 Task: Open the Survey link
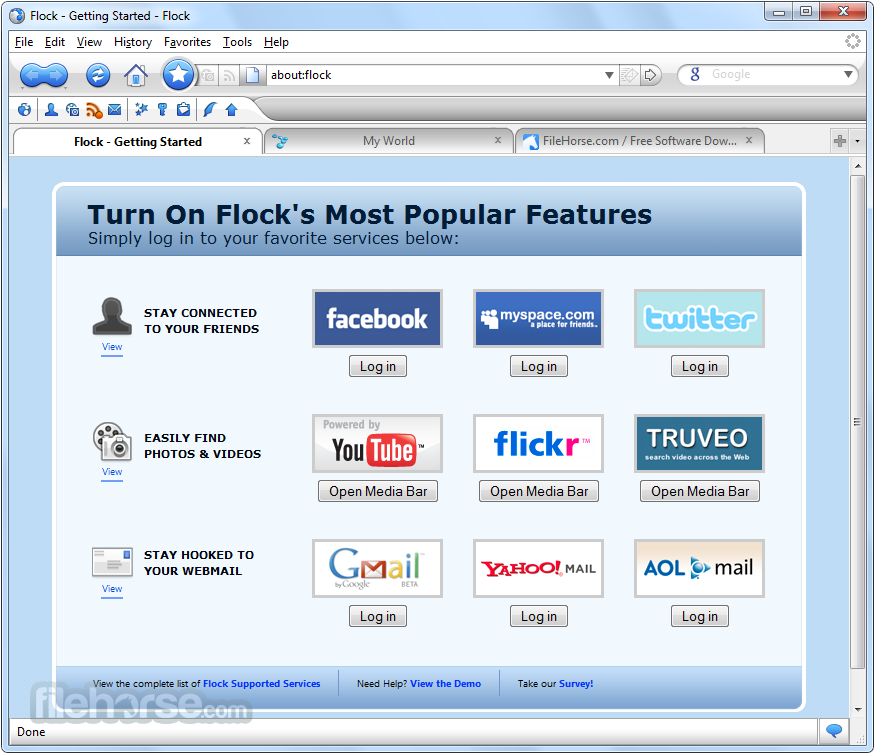click(576, 684)
